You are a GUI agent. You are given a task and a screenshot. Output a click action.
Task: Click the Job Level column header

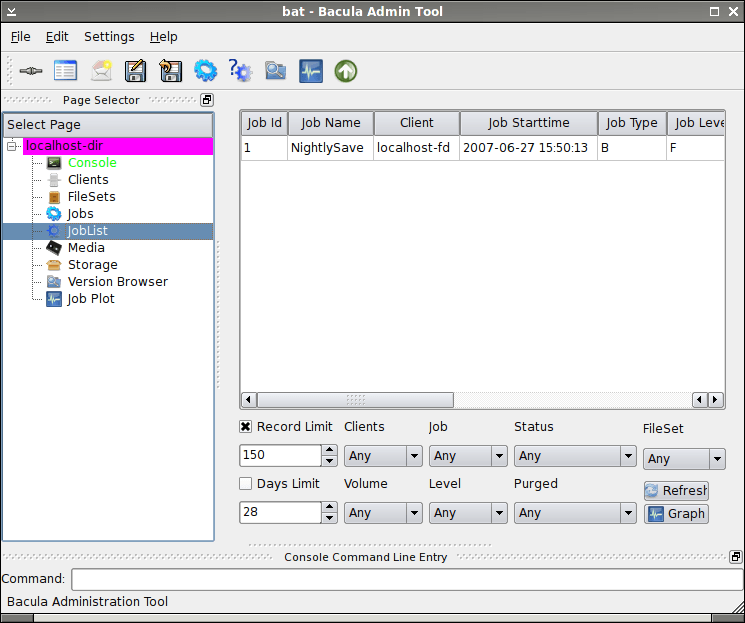point(696,123)
